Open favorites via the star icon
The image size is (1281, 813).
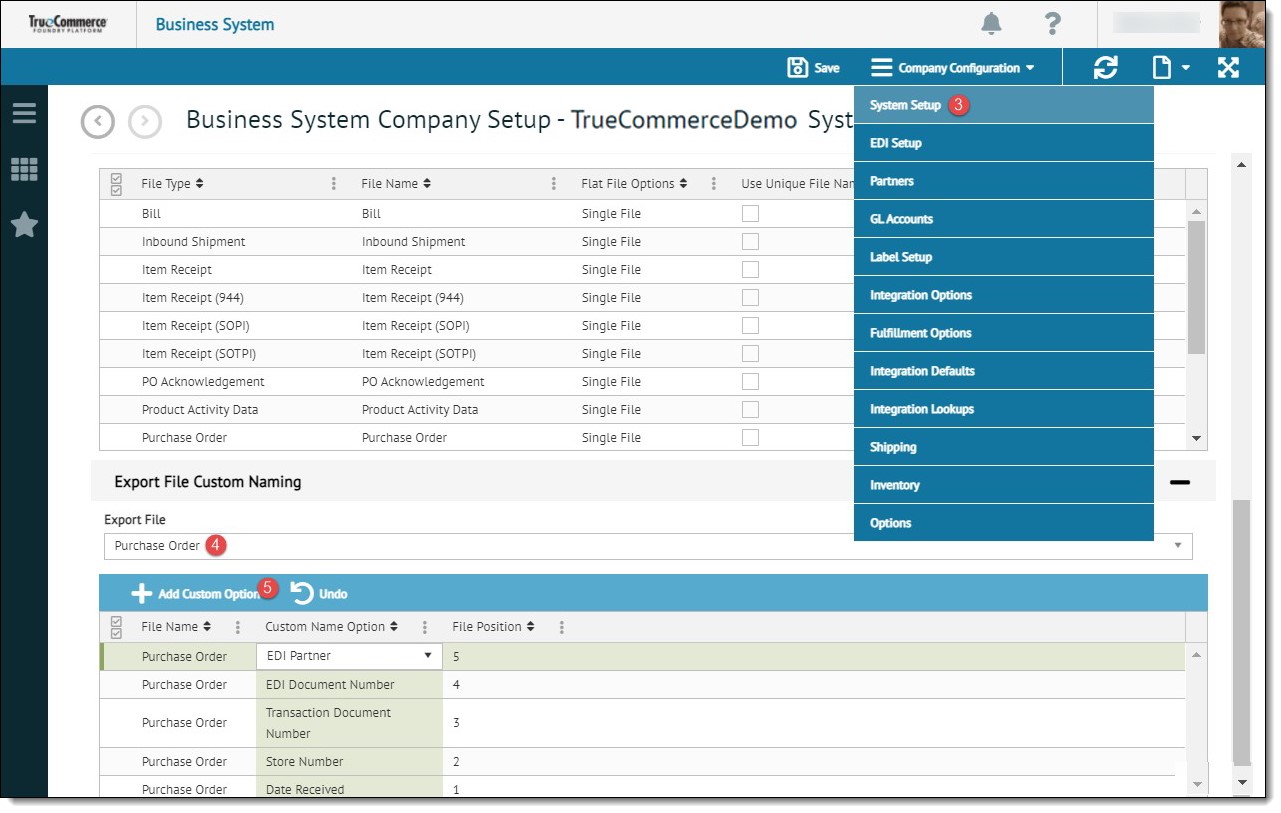pyautogui.click(x=24, y=224)
